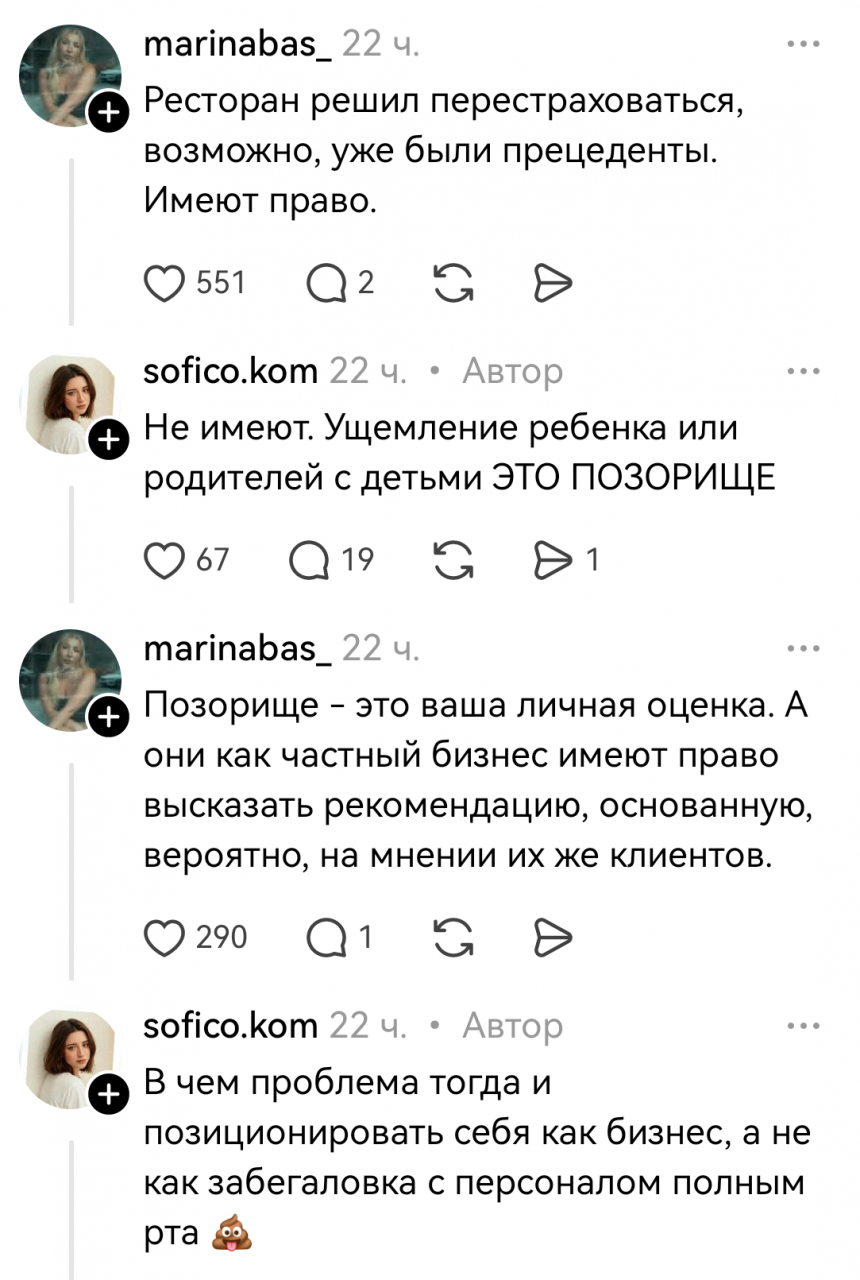Open more options for first marinabas_ comment
The image size is (860, 1280).
(803, 45)
